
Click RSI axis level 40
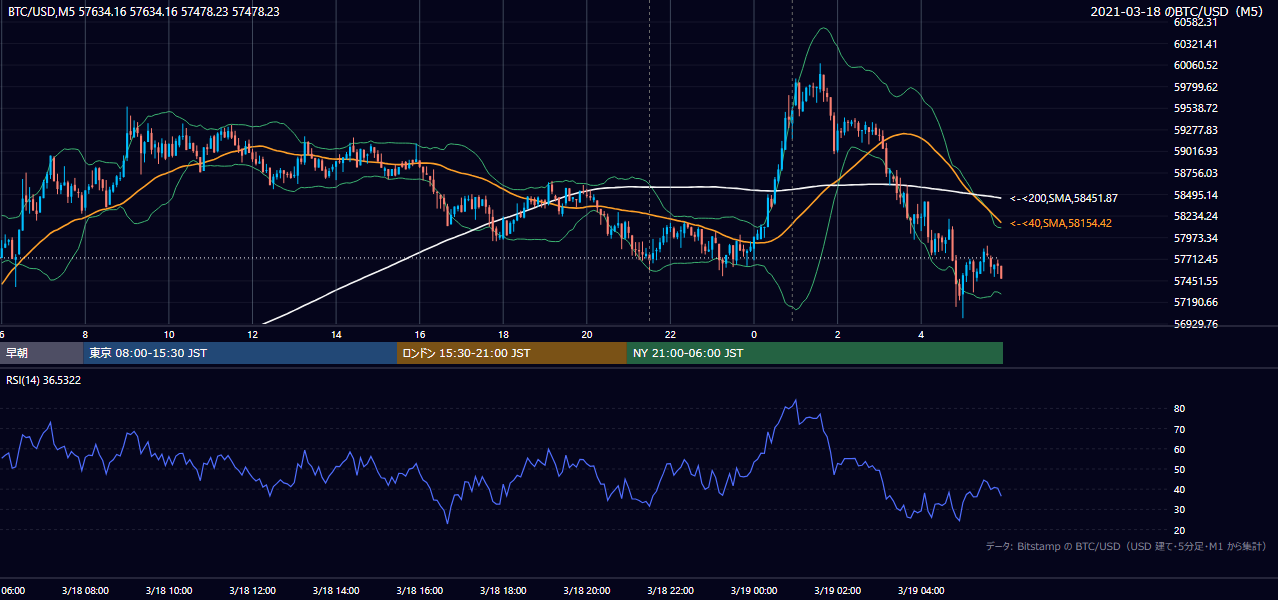pyautogui.click(x=1179, y=489)
